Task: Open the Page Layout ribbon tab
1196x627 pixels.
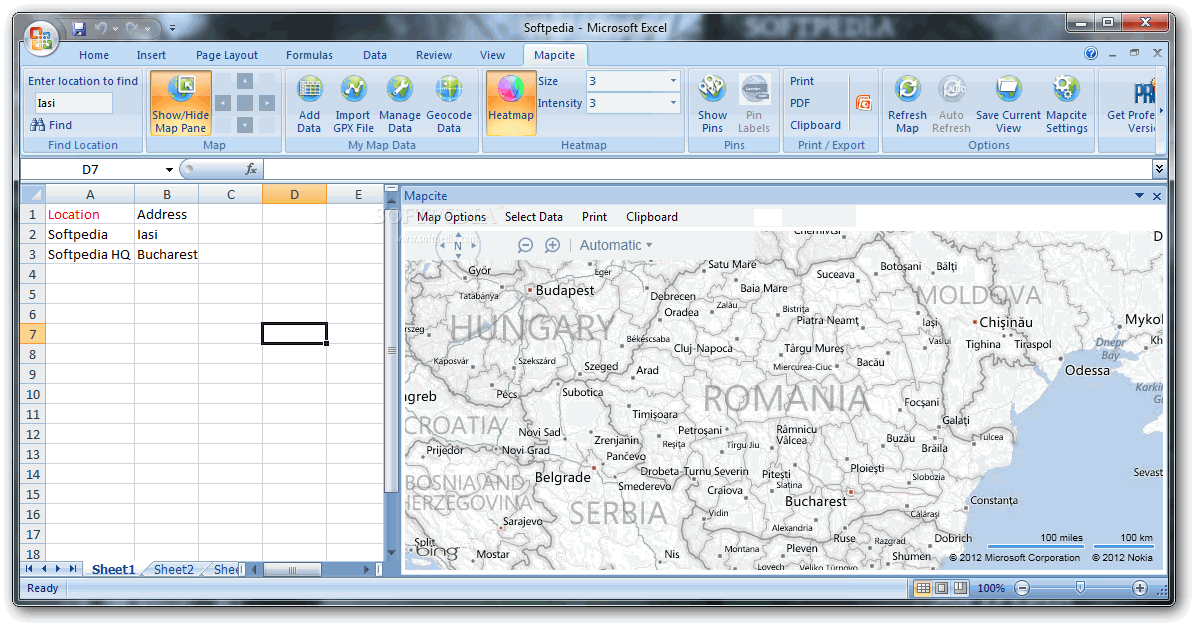Action: (x=227, y=55)
